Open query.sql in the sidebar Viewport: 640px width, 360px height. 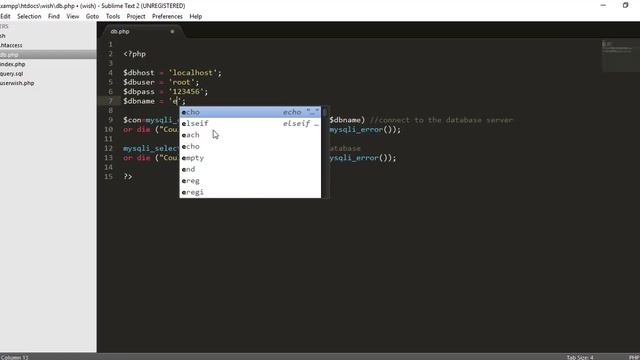click(x=11, y=73)
